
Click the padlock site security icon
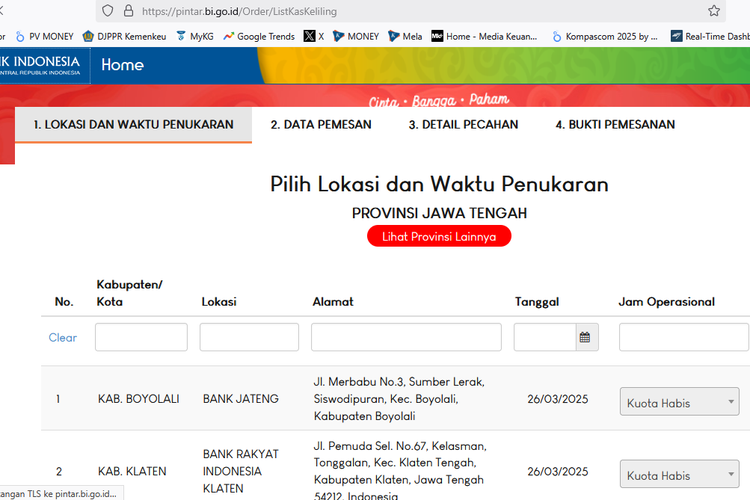(x=128, y=11)
